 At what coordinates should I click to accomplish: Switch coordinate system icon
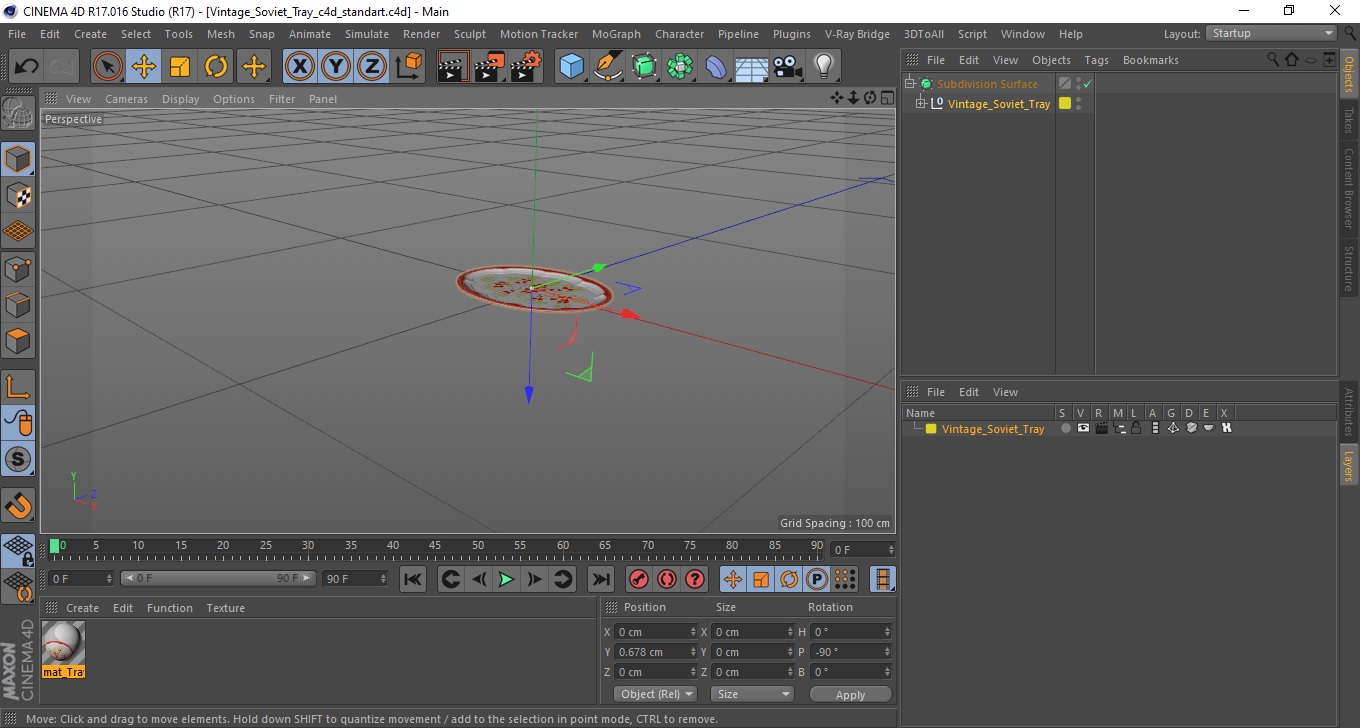[408, 67]
